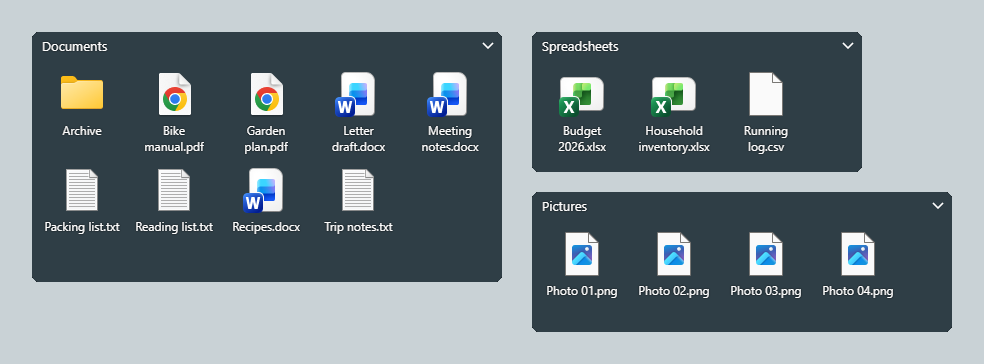Viewport: 984px width, 364px height.
Task: Click the Photo 04.png image icon
Action: [x=858, y=254]
